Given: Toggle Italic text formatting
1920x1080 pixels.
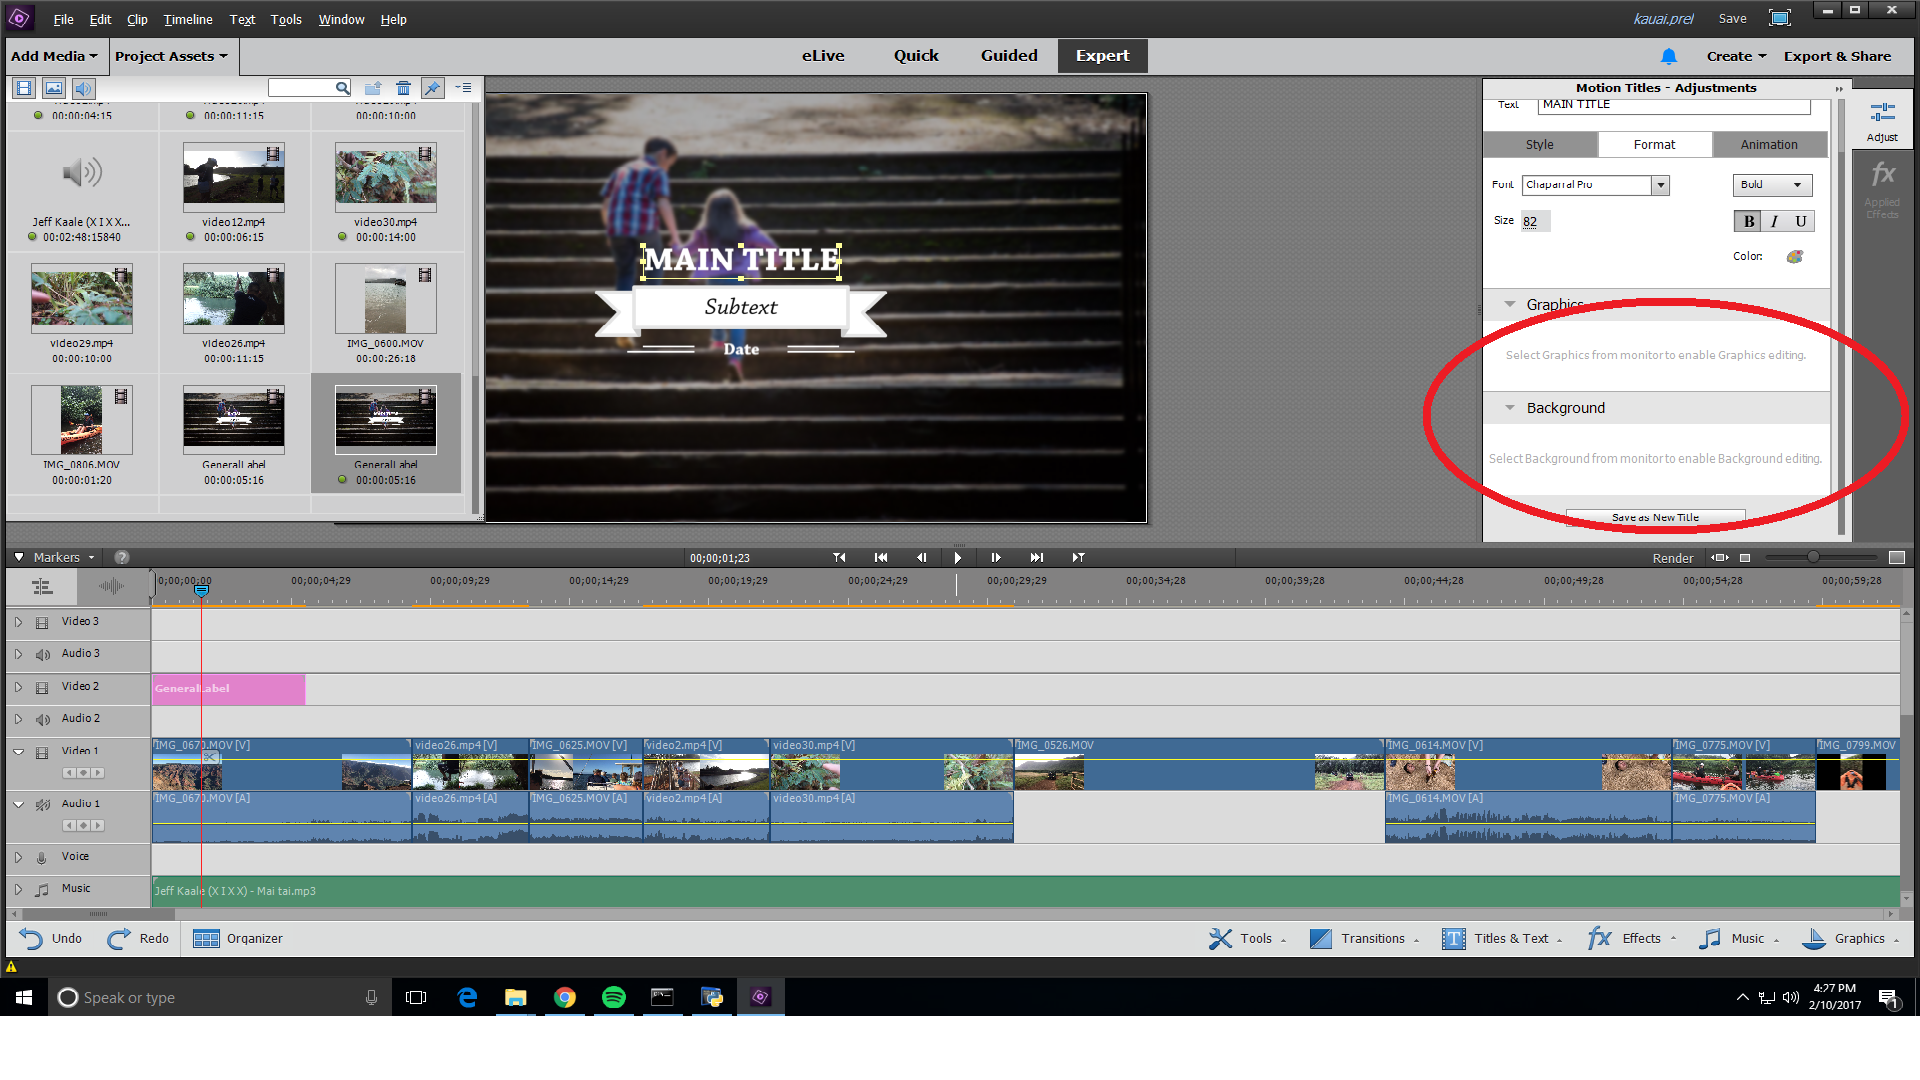Looking at the screenshot, I should (x=1774, y=221).
